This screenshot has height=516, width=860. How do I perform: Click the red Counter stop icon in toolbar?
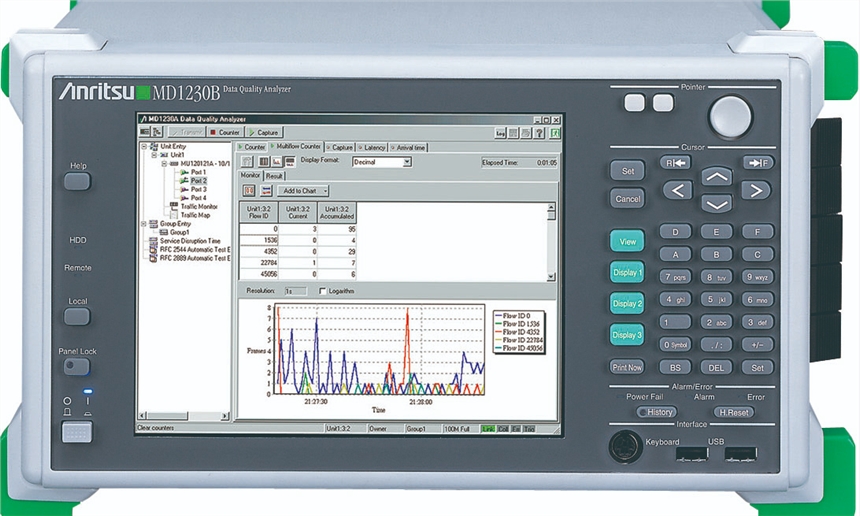[x=213, y=132]
